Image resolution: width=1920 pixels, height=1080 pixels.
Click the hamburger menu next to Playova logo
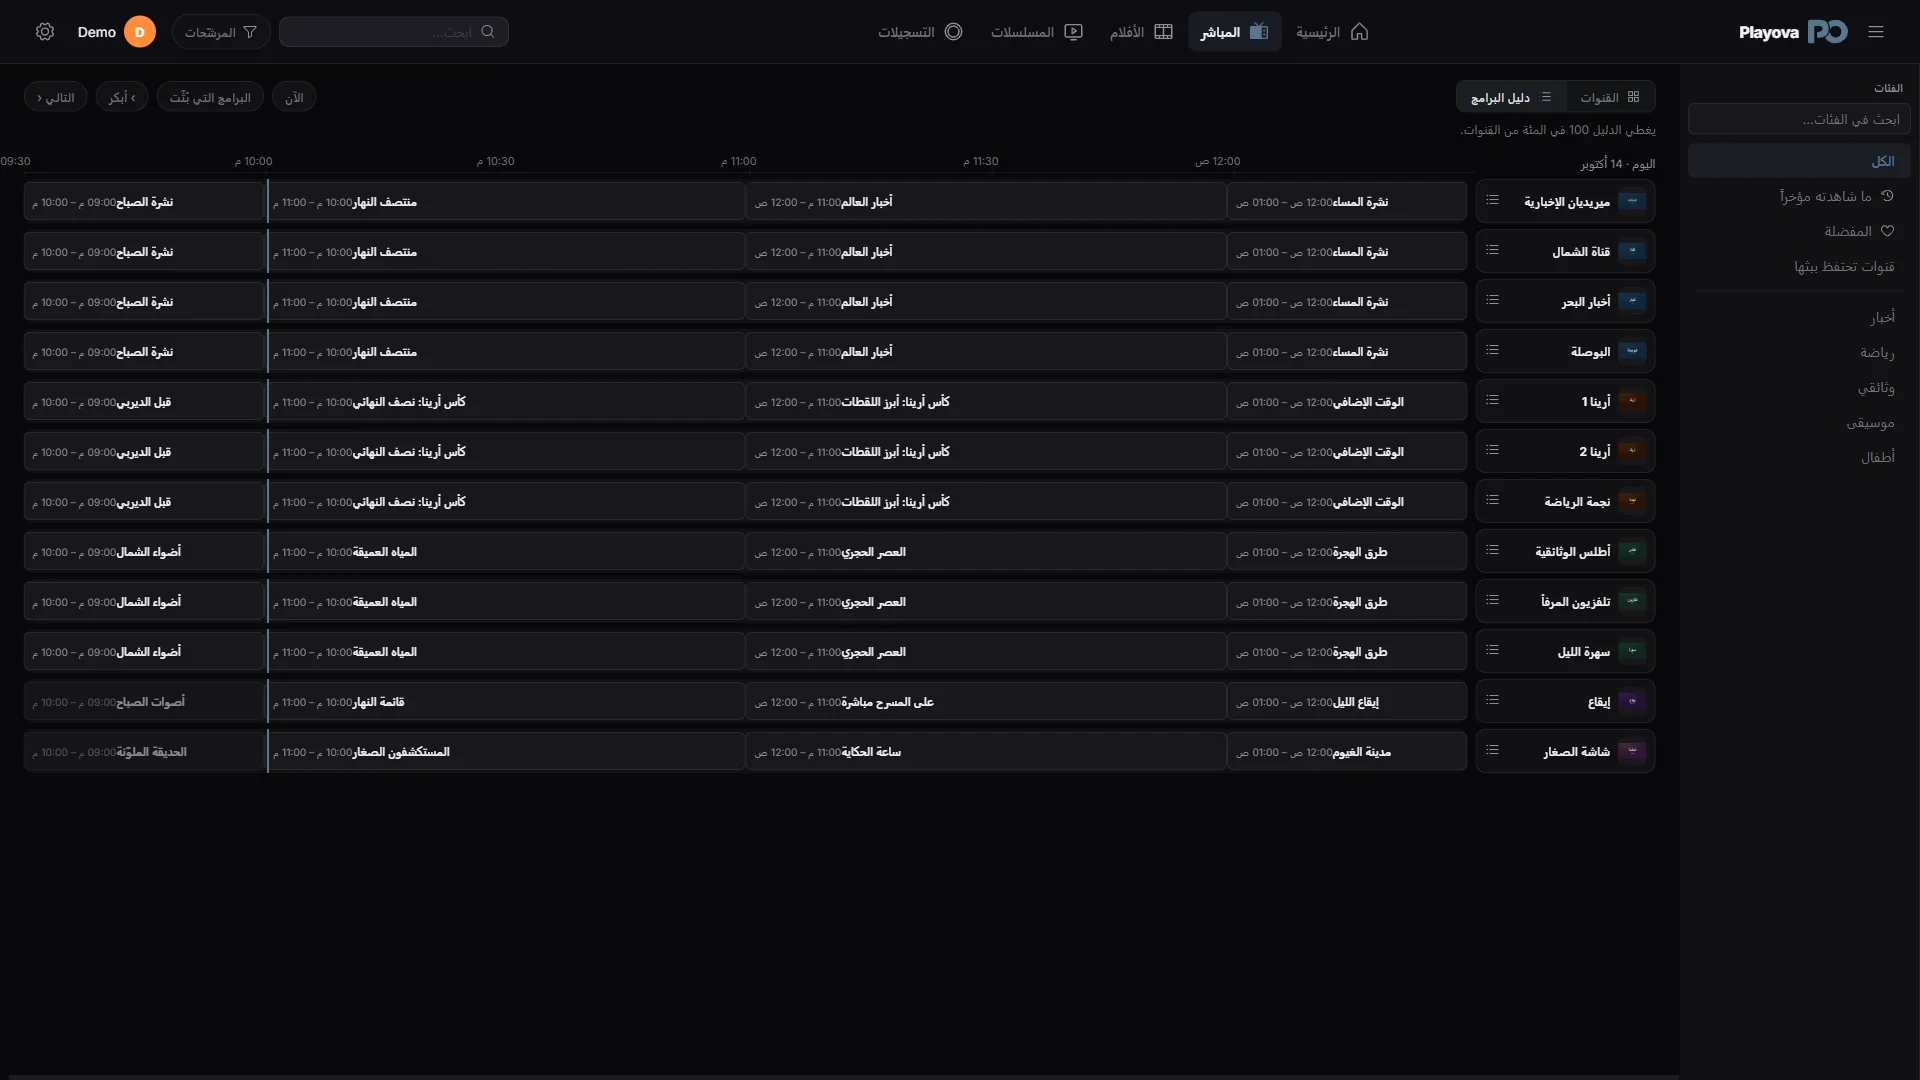pyautogui.click(x=1876, y=32)
